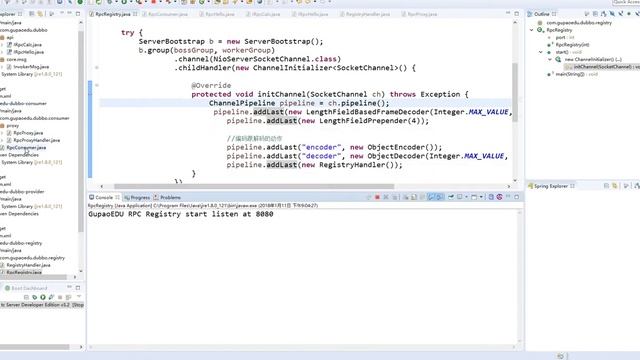Minimize the editor area

(508, 13)
